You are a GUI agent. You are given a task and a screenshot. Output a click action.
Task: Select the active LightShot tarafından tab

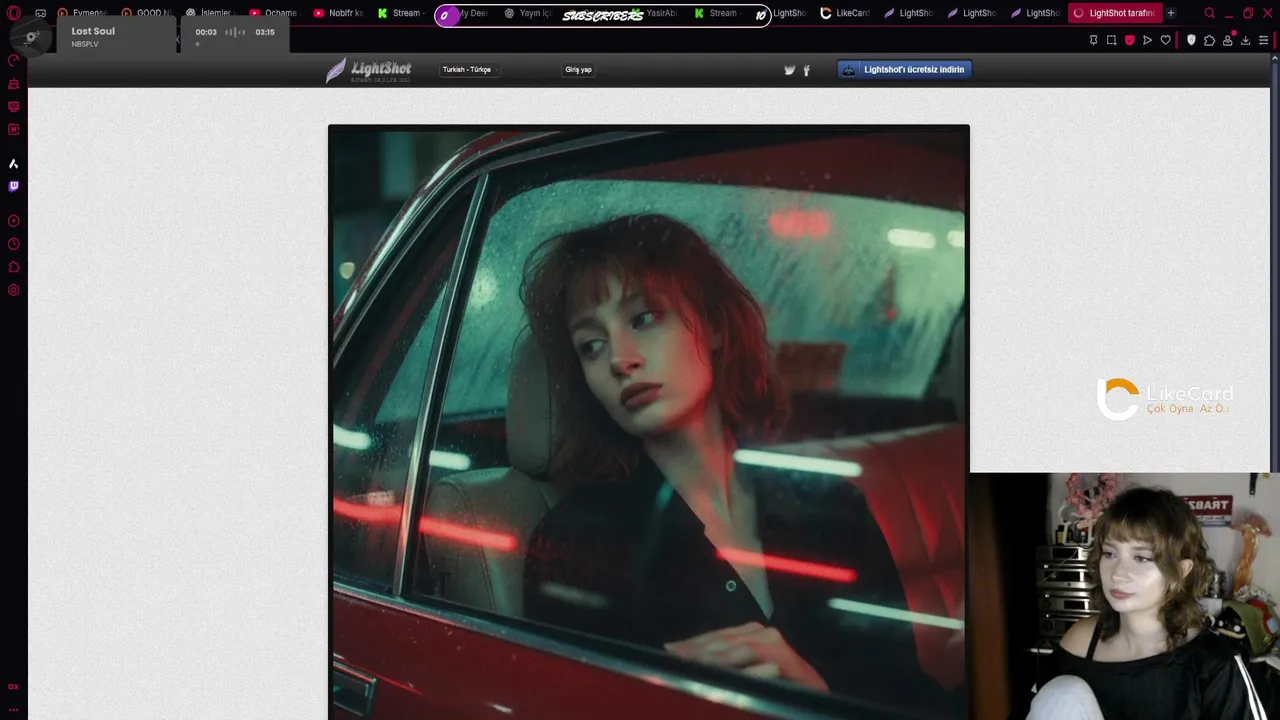click(x=1114, y=13)
